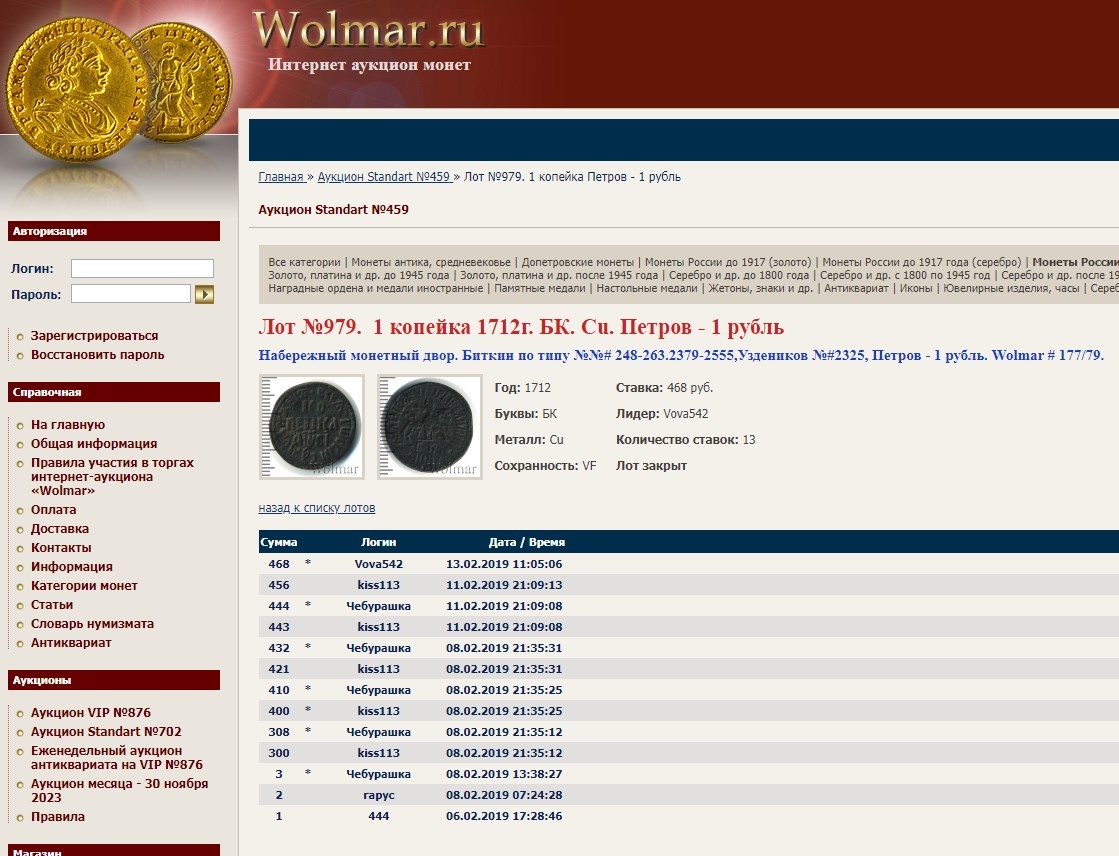Go to Главная breadcrumb link

tap(280, 177)
